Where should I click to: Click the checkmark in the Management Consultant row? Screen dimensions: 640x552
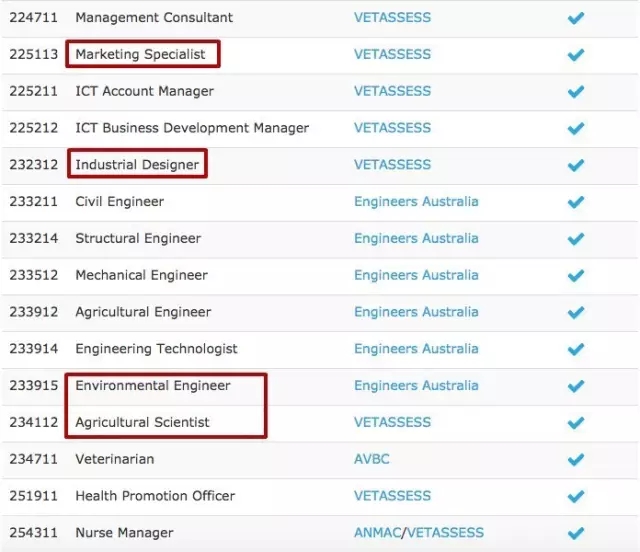575,18
